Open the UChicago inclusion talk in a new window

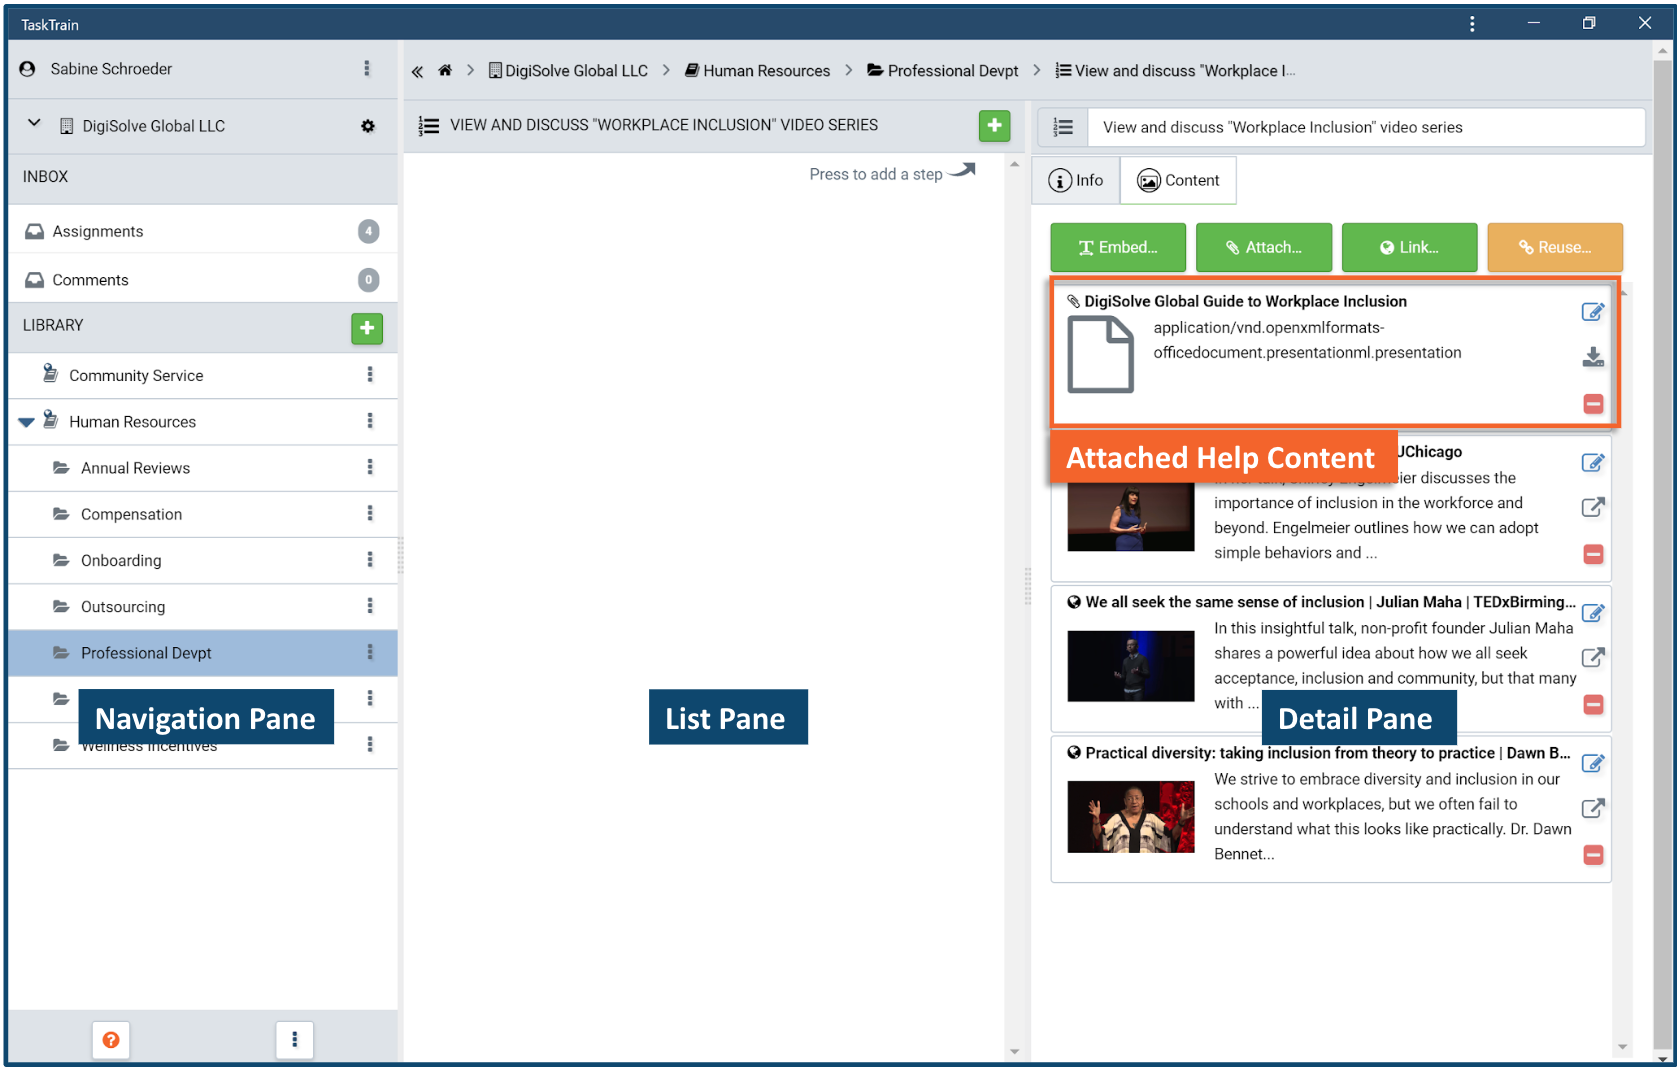coord(1593,507)
